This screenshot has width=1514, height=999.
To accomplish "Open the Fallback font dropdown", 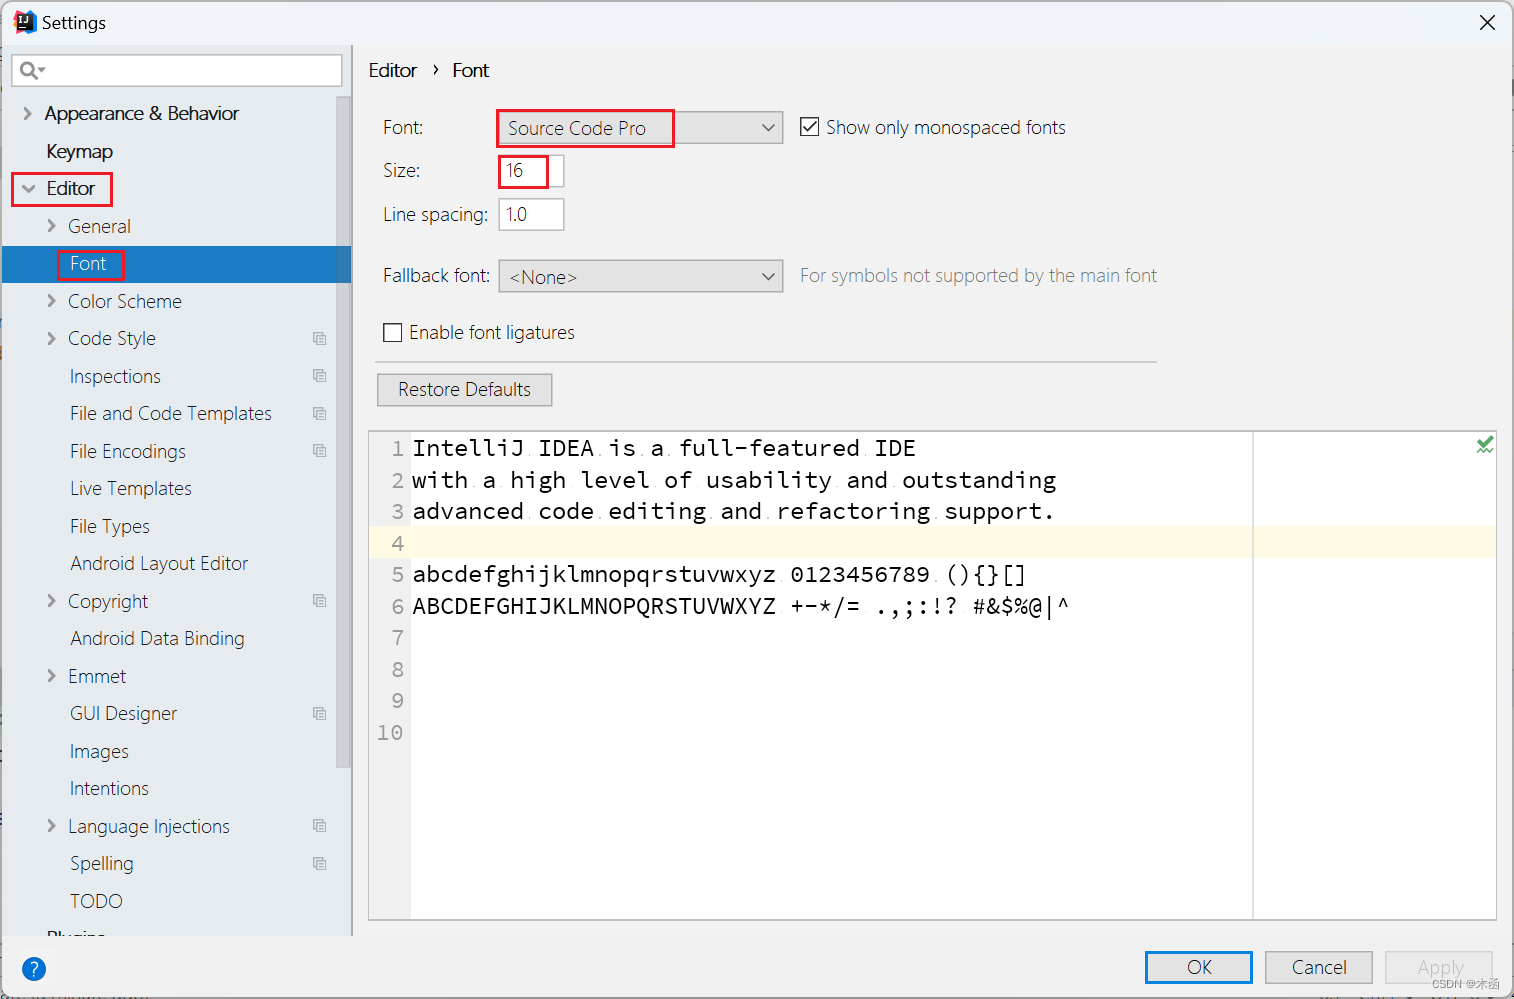I will pyautogui.click(x=640, y=276).
